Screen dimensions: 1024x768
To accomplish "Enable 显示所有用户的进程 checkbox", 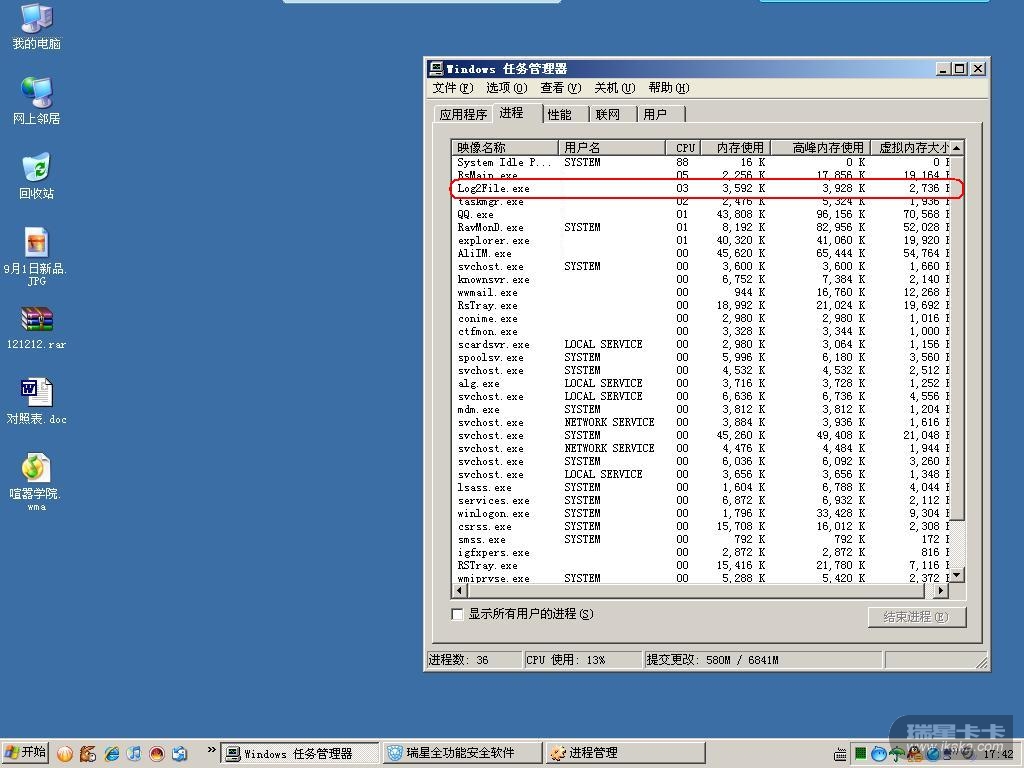I will pos(458,614).
